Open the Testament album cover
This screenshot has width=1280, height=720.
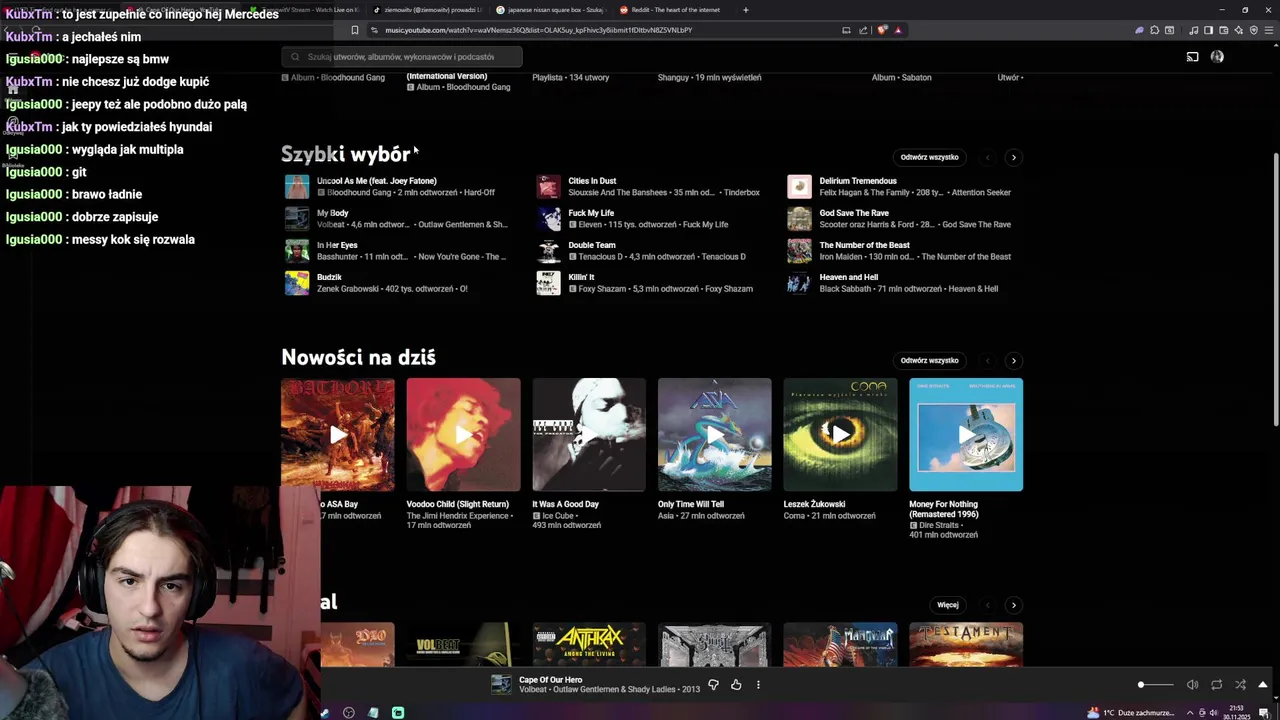pos(966,645)
